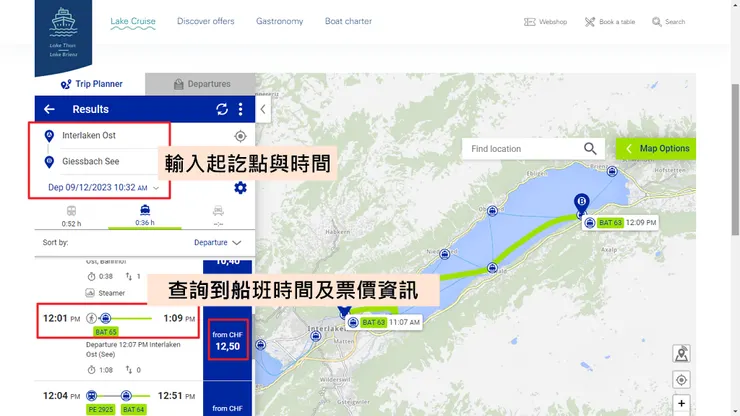Click the from CHF price of 12:04 trip
The width and height of the screenshot is (740, 416).
coord(227,408)
